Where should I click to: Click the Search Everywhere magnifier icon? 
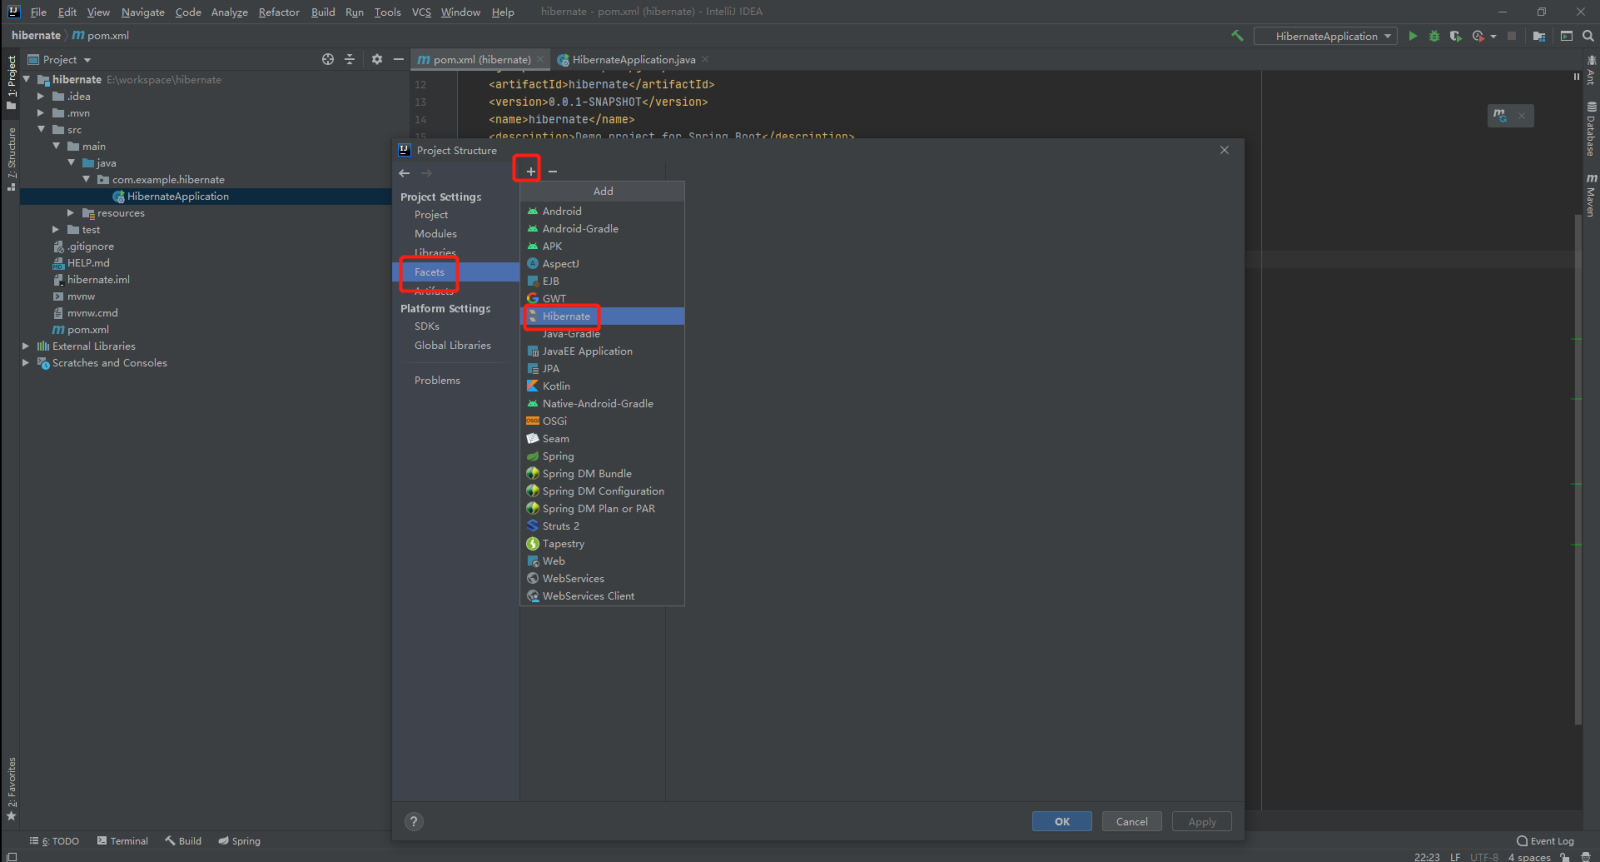1587,36
